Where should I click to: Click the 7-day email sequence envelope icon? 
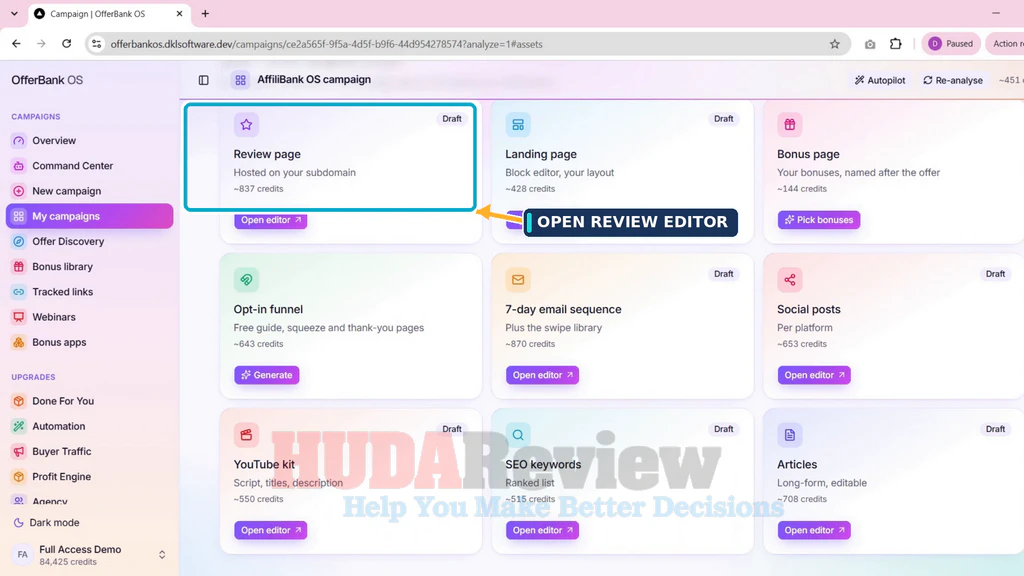(518, 280)
